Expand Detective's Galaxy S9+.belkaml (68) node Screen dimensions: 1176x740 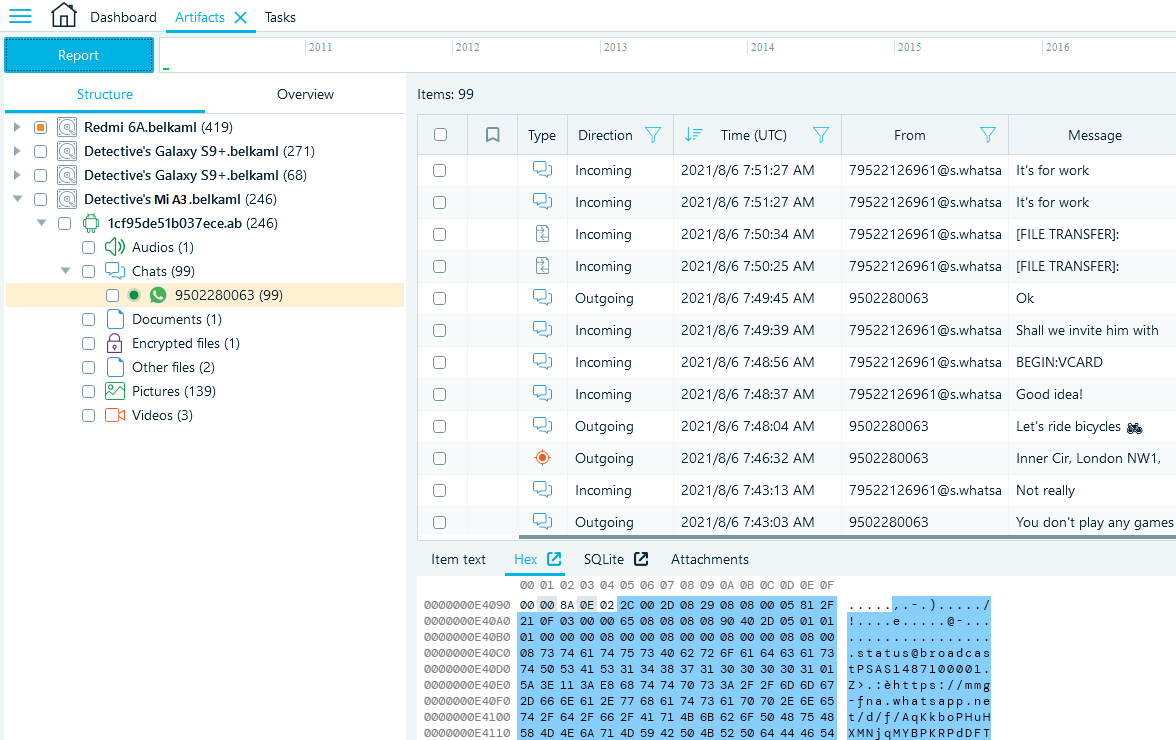(17, 175)
